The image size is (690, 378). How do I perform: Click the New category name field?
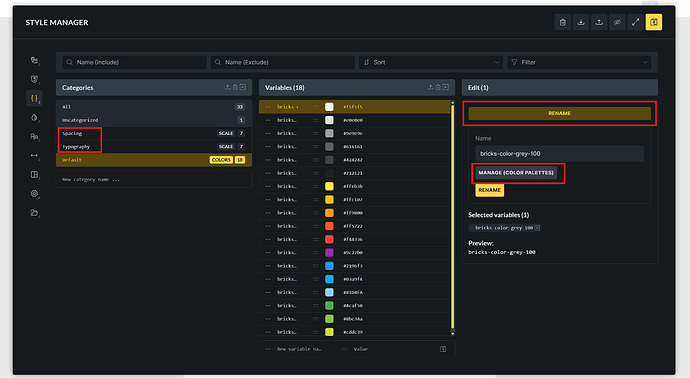click(154, 180)
